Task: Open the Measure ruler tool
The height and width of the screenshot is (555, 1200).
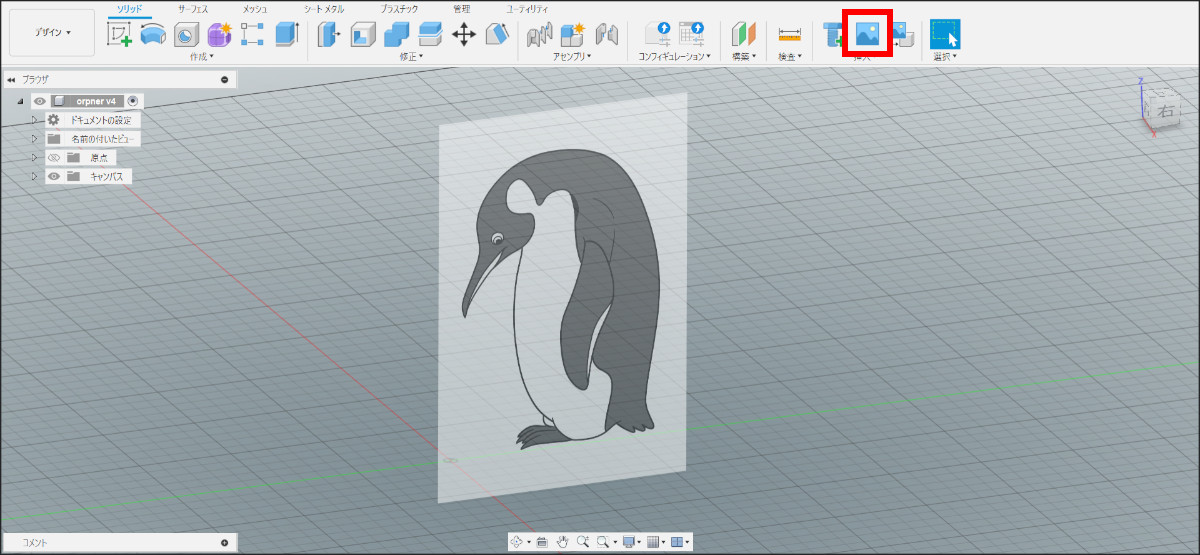Action: click(790, 34)
